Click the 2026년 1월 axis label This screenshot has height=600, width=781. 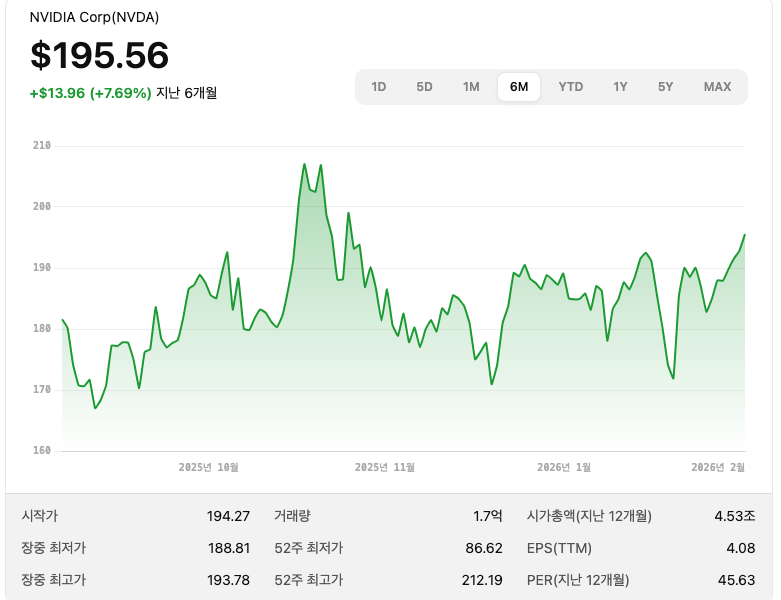[x=564, y=467]
